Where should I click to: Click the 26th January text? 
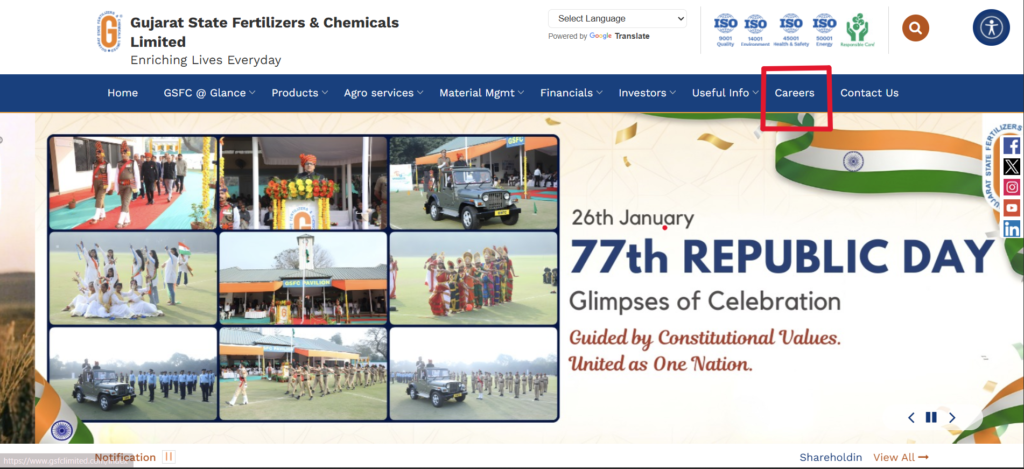633,218
